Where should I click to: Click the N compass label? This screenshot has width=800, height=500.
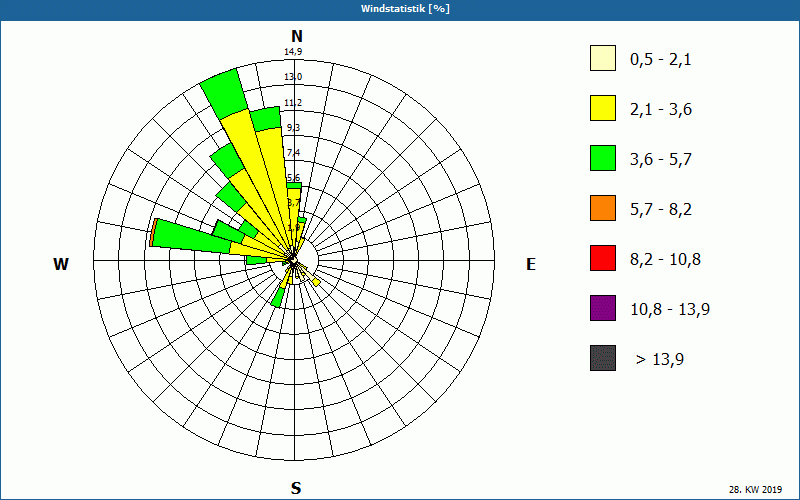[296, 36]
